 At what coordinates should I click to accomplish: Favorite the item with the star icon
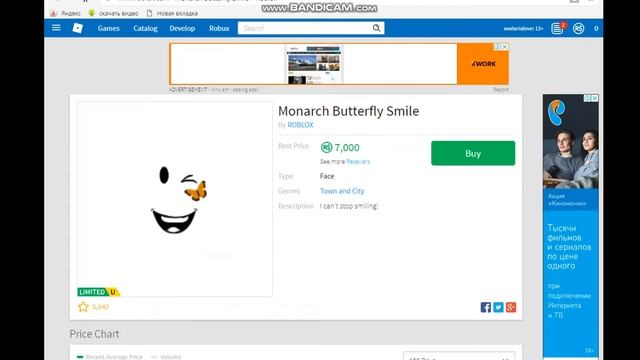(x=83, y=307)
